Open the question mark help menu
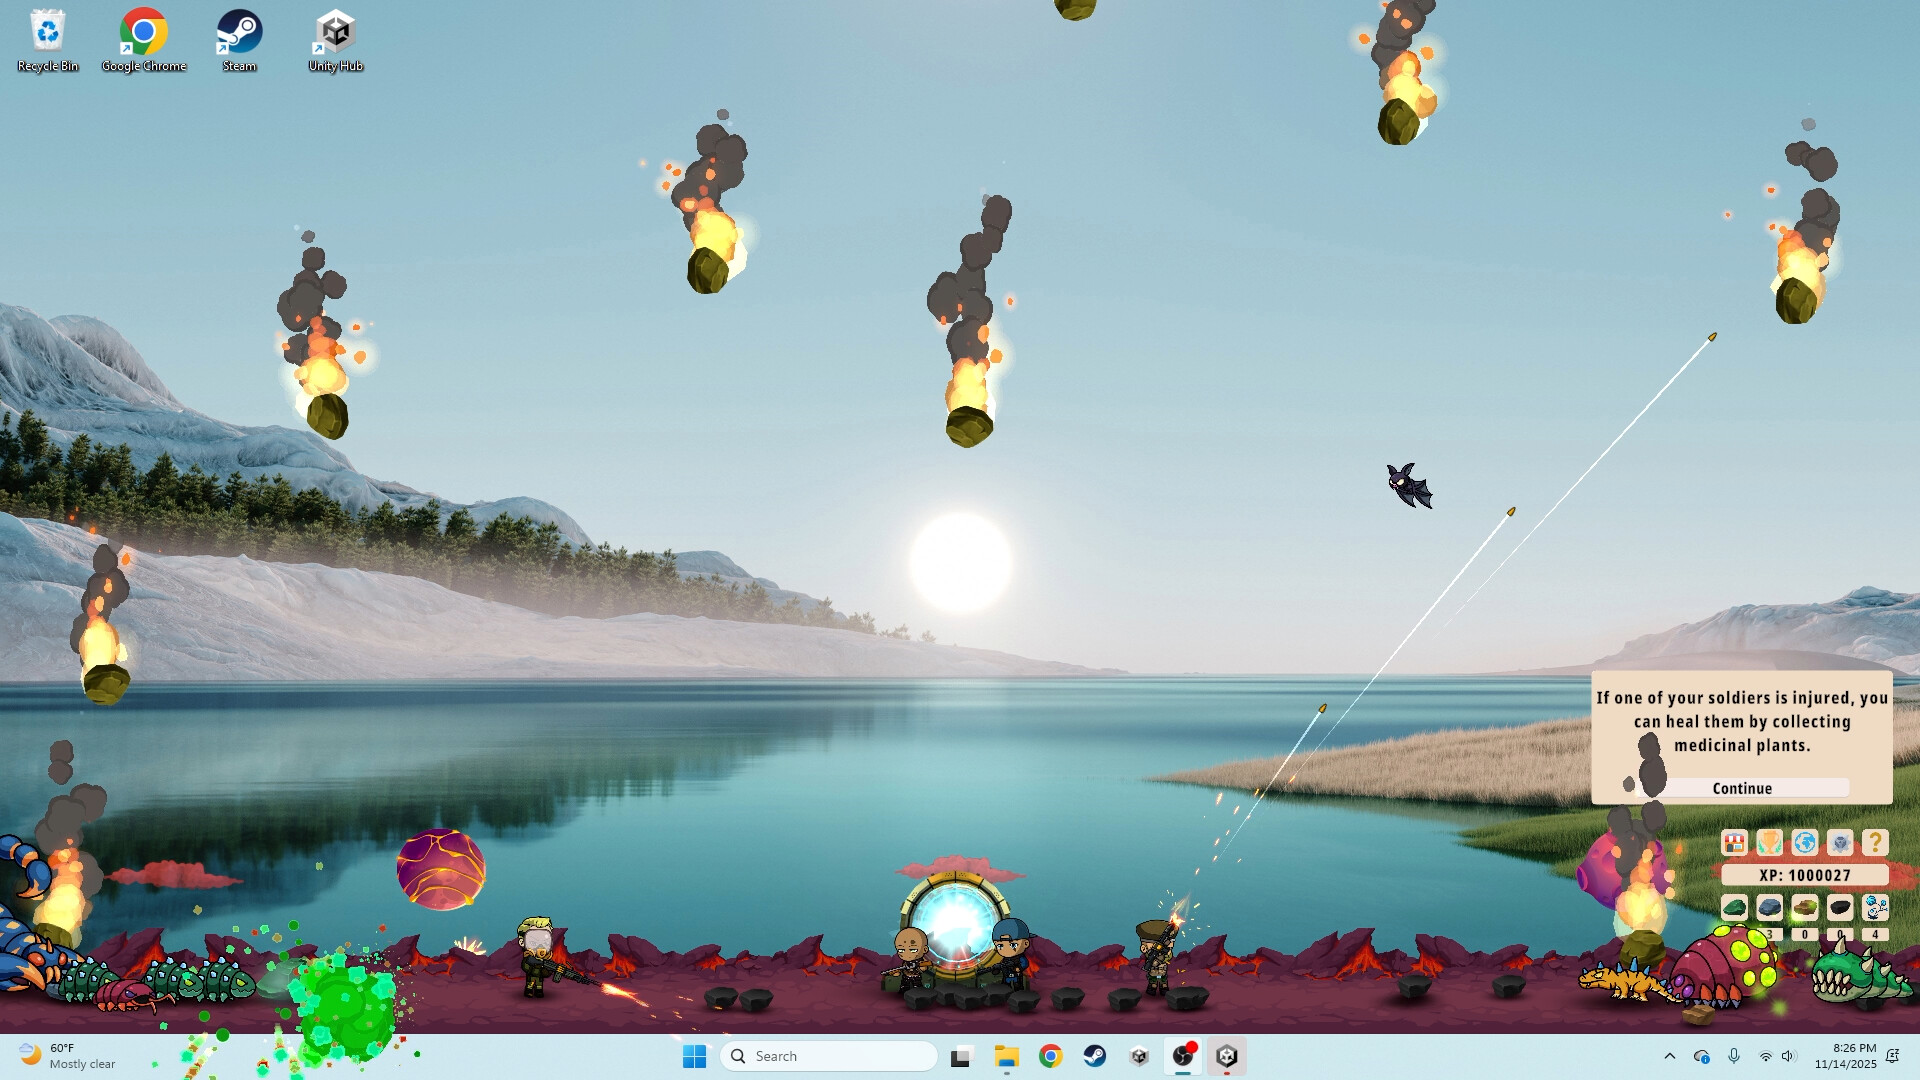This screenshot has height=1080, width=1920. point(1875,842)
